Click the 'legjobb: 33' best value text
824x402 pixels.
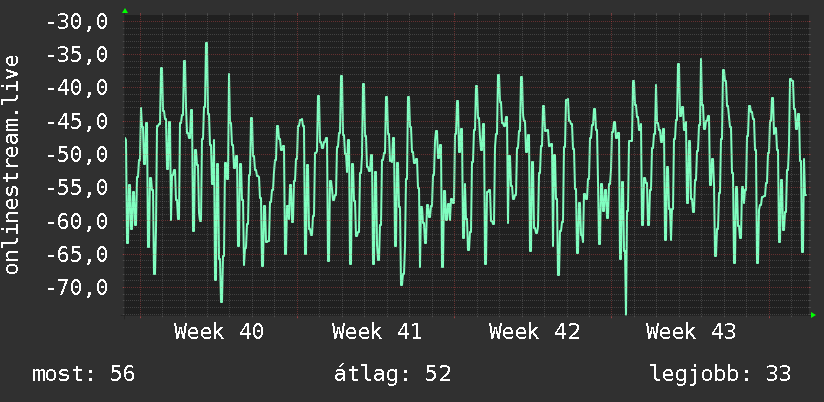pyautogui.click(x=720, y=374)
